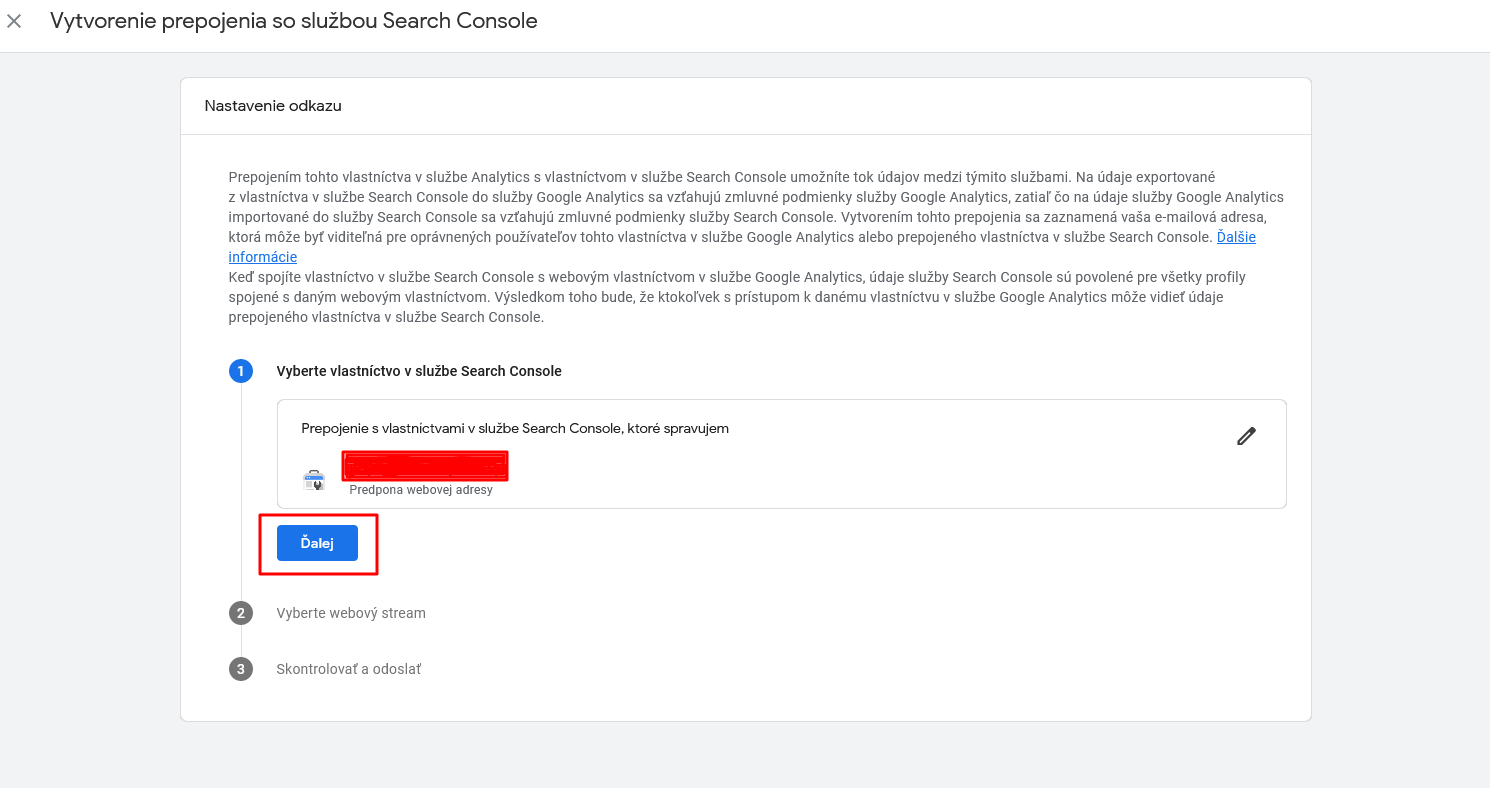
Task: Click the pencil edit icon for Search Console property
Action: click(x=1246, y=436)
